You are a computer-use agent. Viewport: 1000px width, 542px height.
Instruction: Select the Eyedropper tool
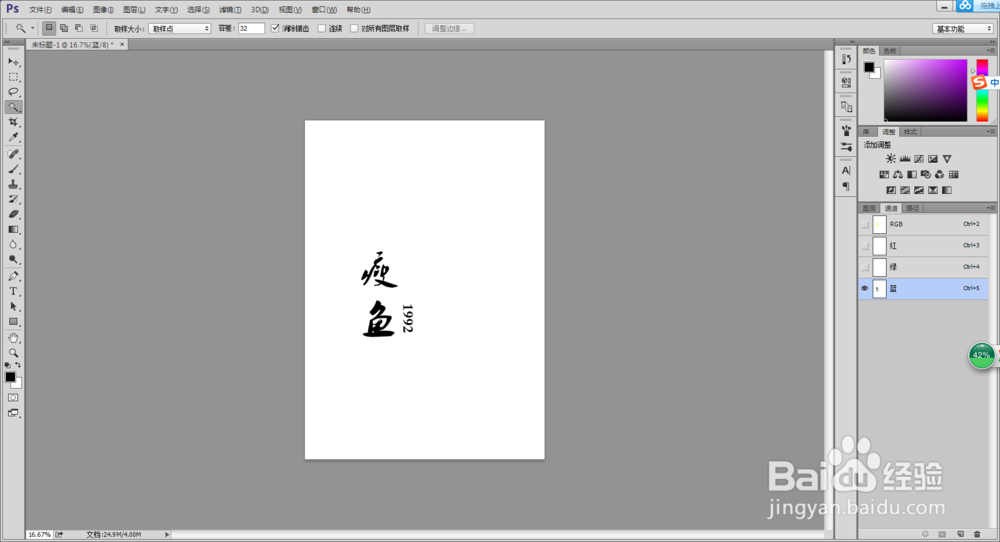[x=13, y=137]
